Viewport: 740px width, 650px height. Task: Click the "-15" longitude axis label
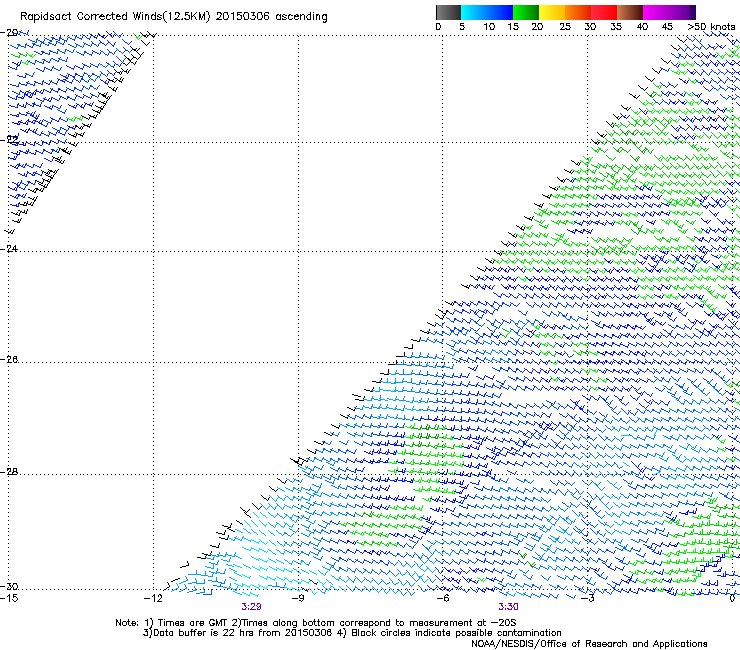click(9, 598)
